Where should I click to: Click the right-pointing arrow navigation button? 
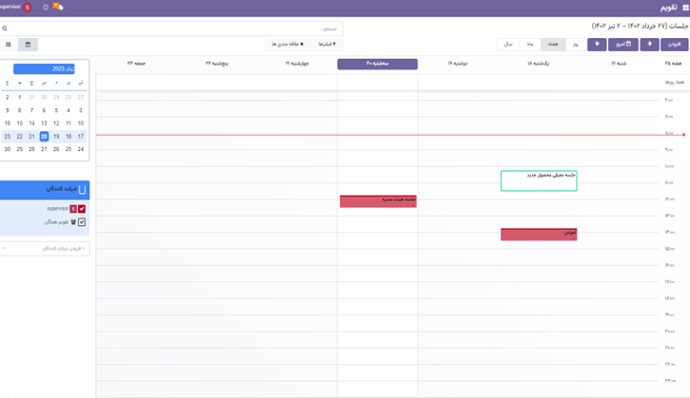[x=650, y=44]
